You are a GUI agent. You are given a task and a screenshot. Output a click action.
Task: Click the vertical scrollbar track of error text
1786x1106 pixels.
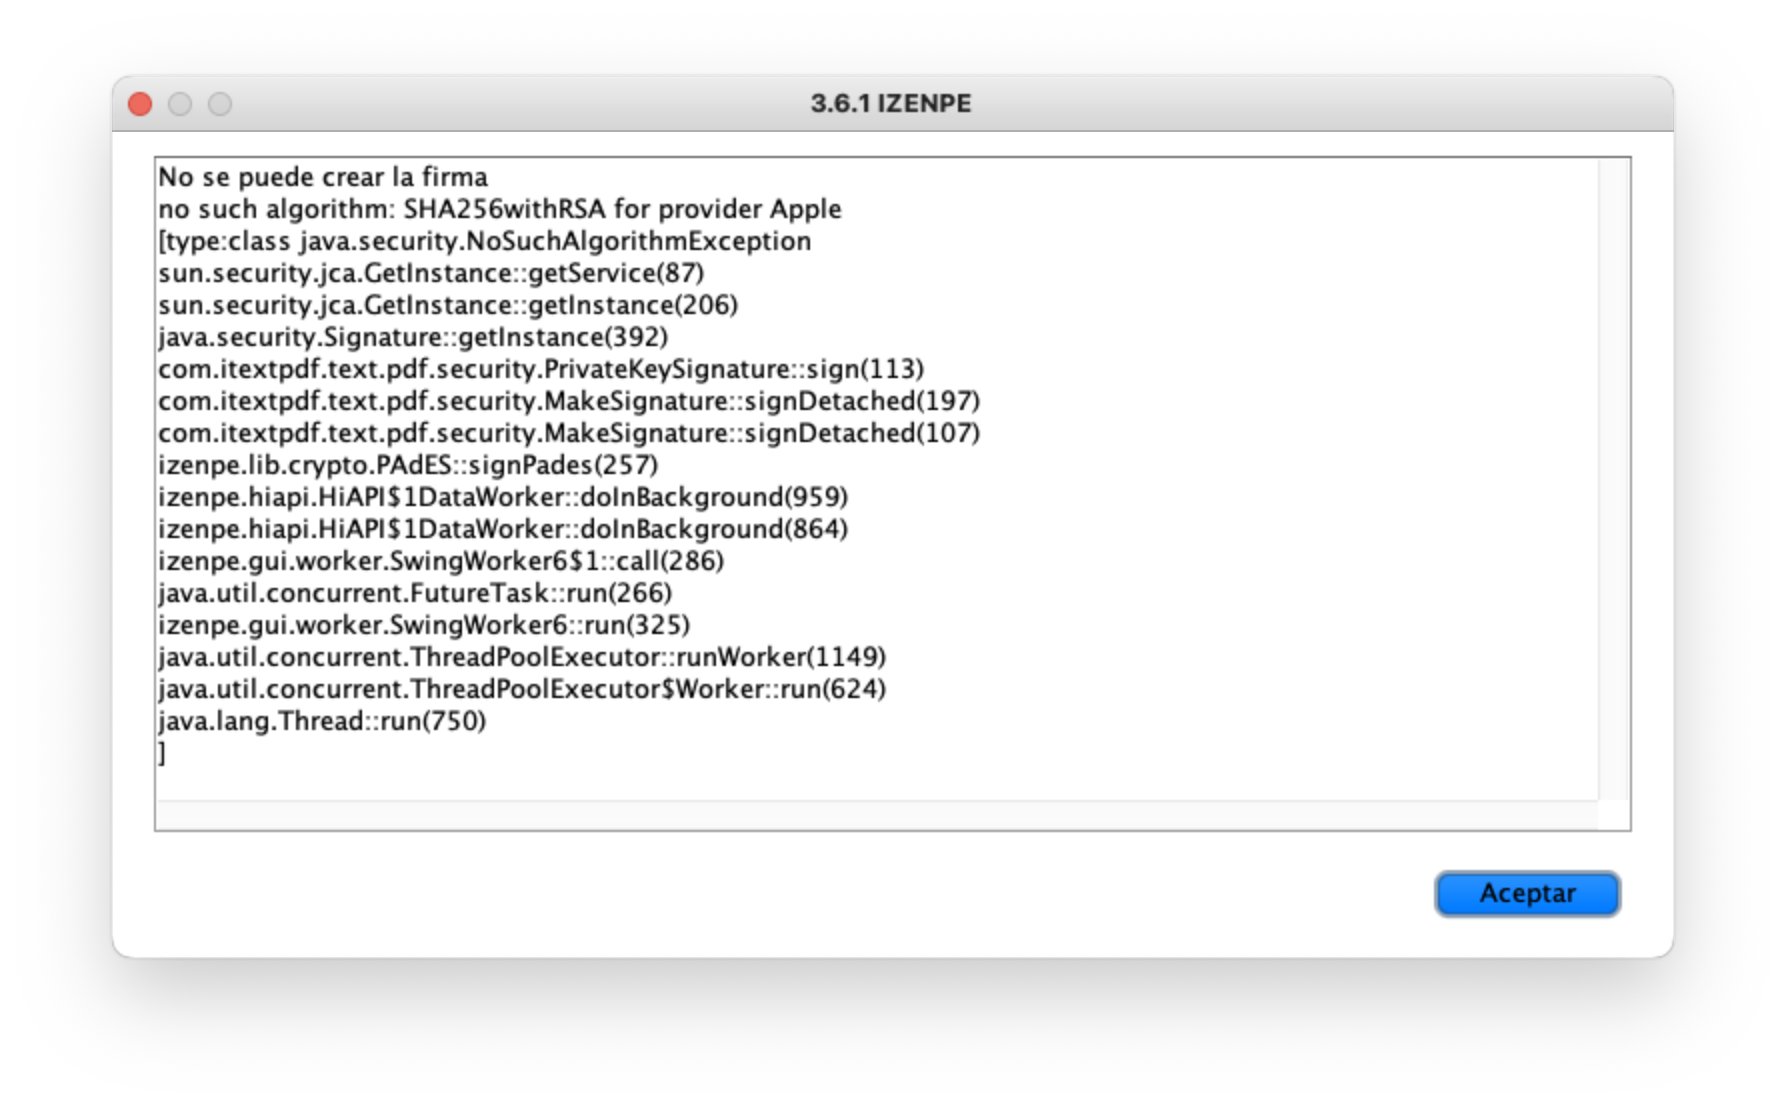pos(1613,478)
